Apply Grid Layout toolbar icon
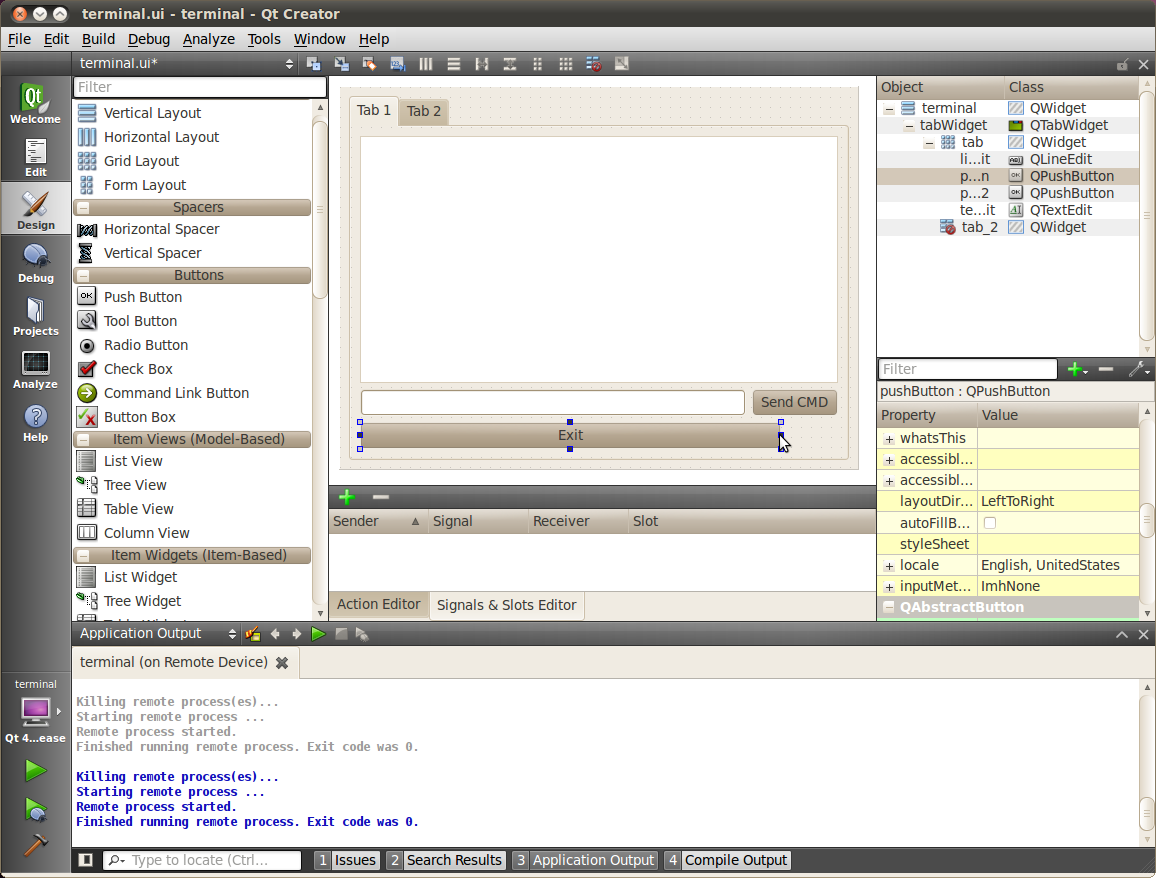This screenshot has width=1156, height=878. click(x=565, y=64)
